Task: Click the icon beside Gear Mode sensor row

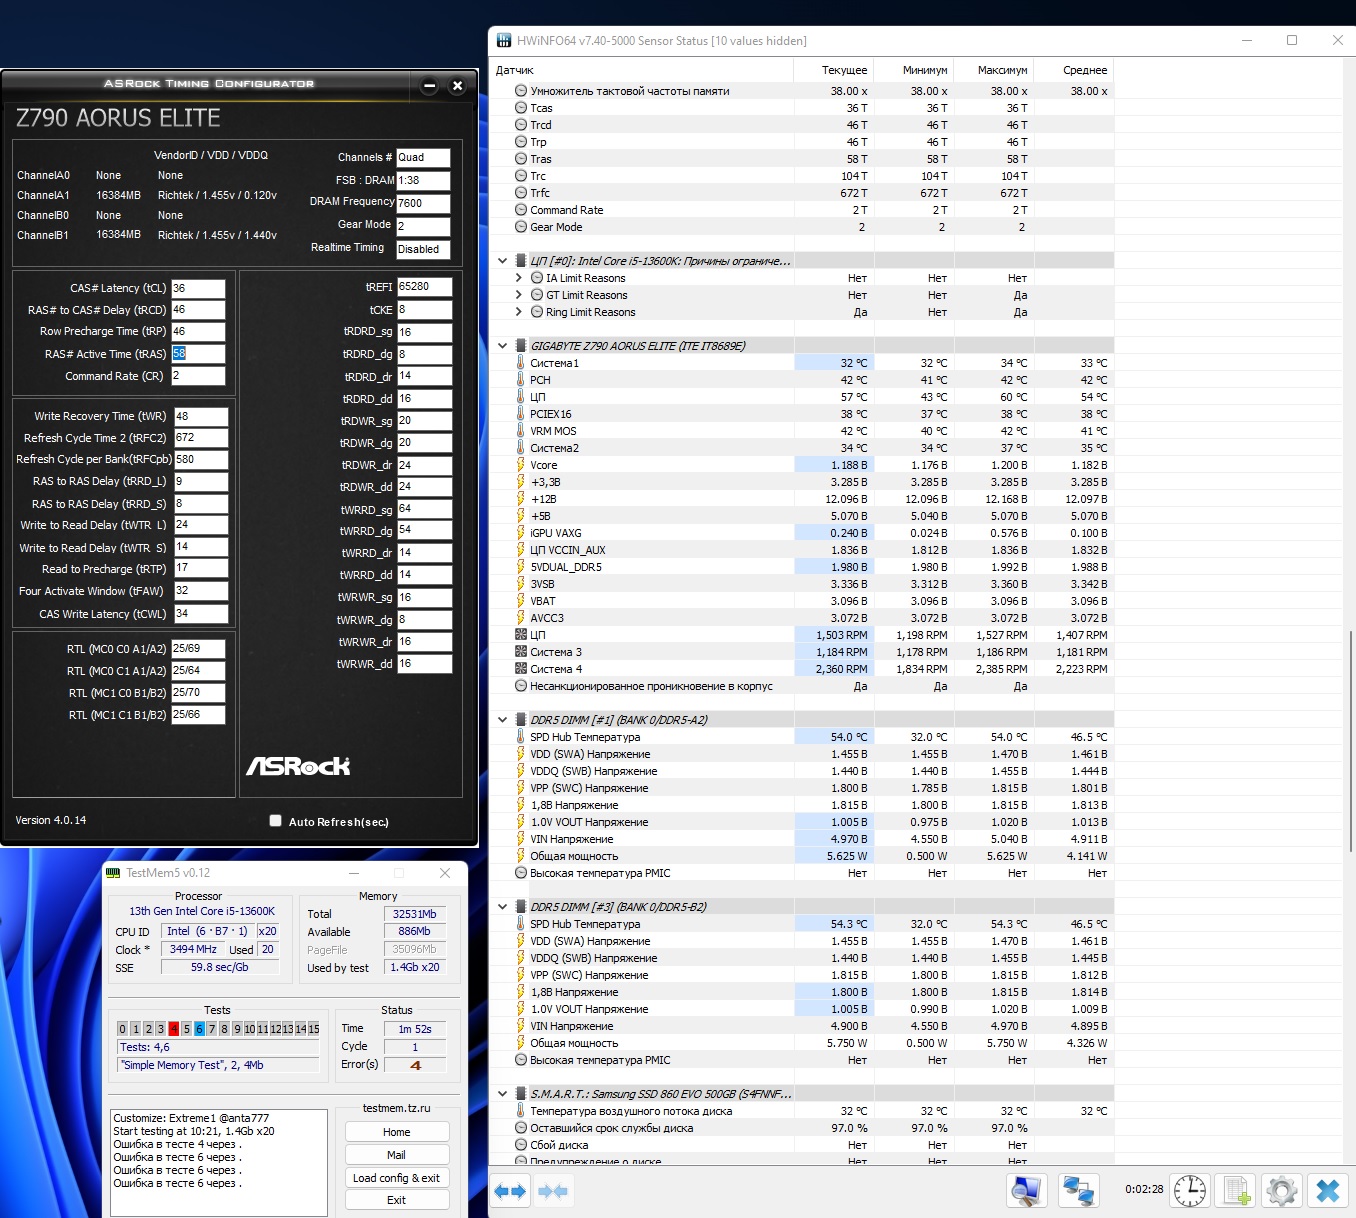Action: pyautogui.click(x=521, y=227)
